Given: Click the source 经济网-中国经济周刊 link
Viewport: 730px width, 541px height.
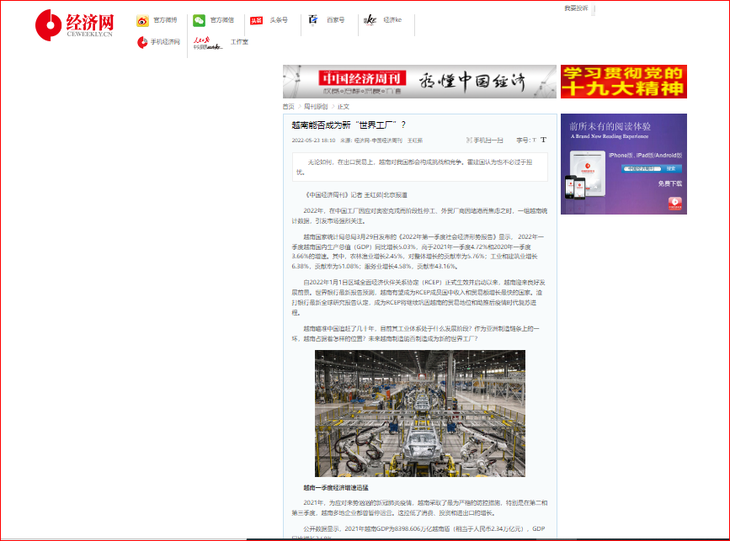Looking at the screenshot, I should [378, 140].
